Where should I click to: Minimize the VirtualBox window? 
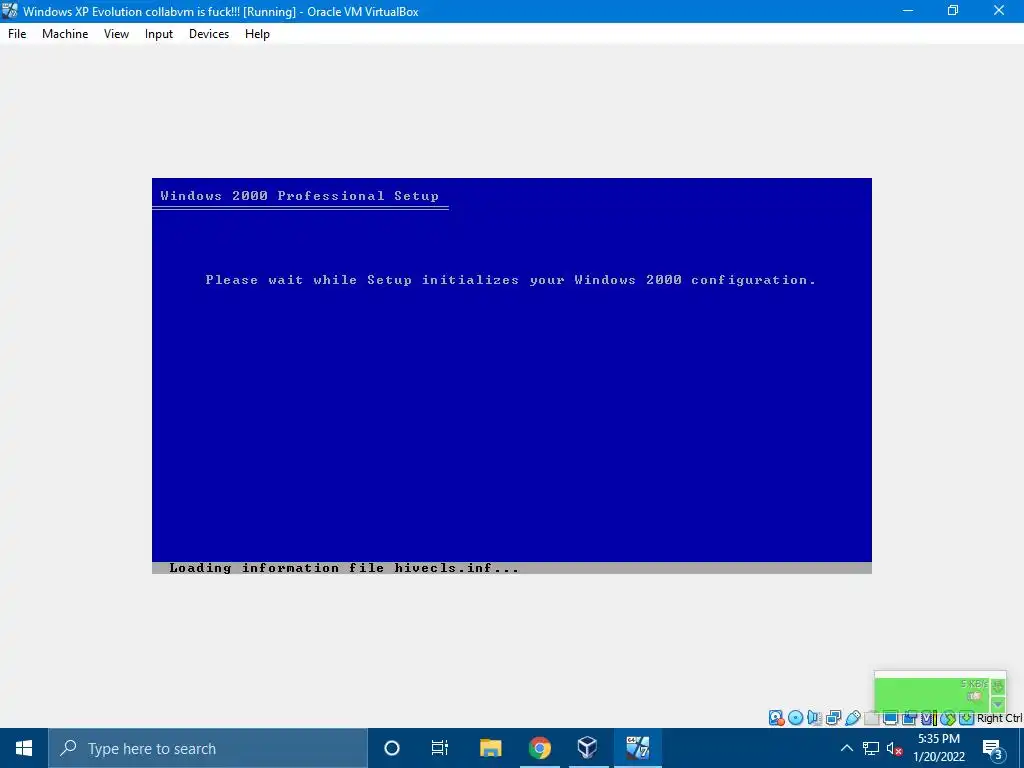coord(907,10)
